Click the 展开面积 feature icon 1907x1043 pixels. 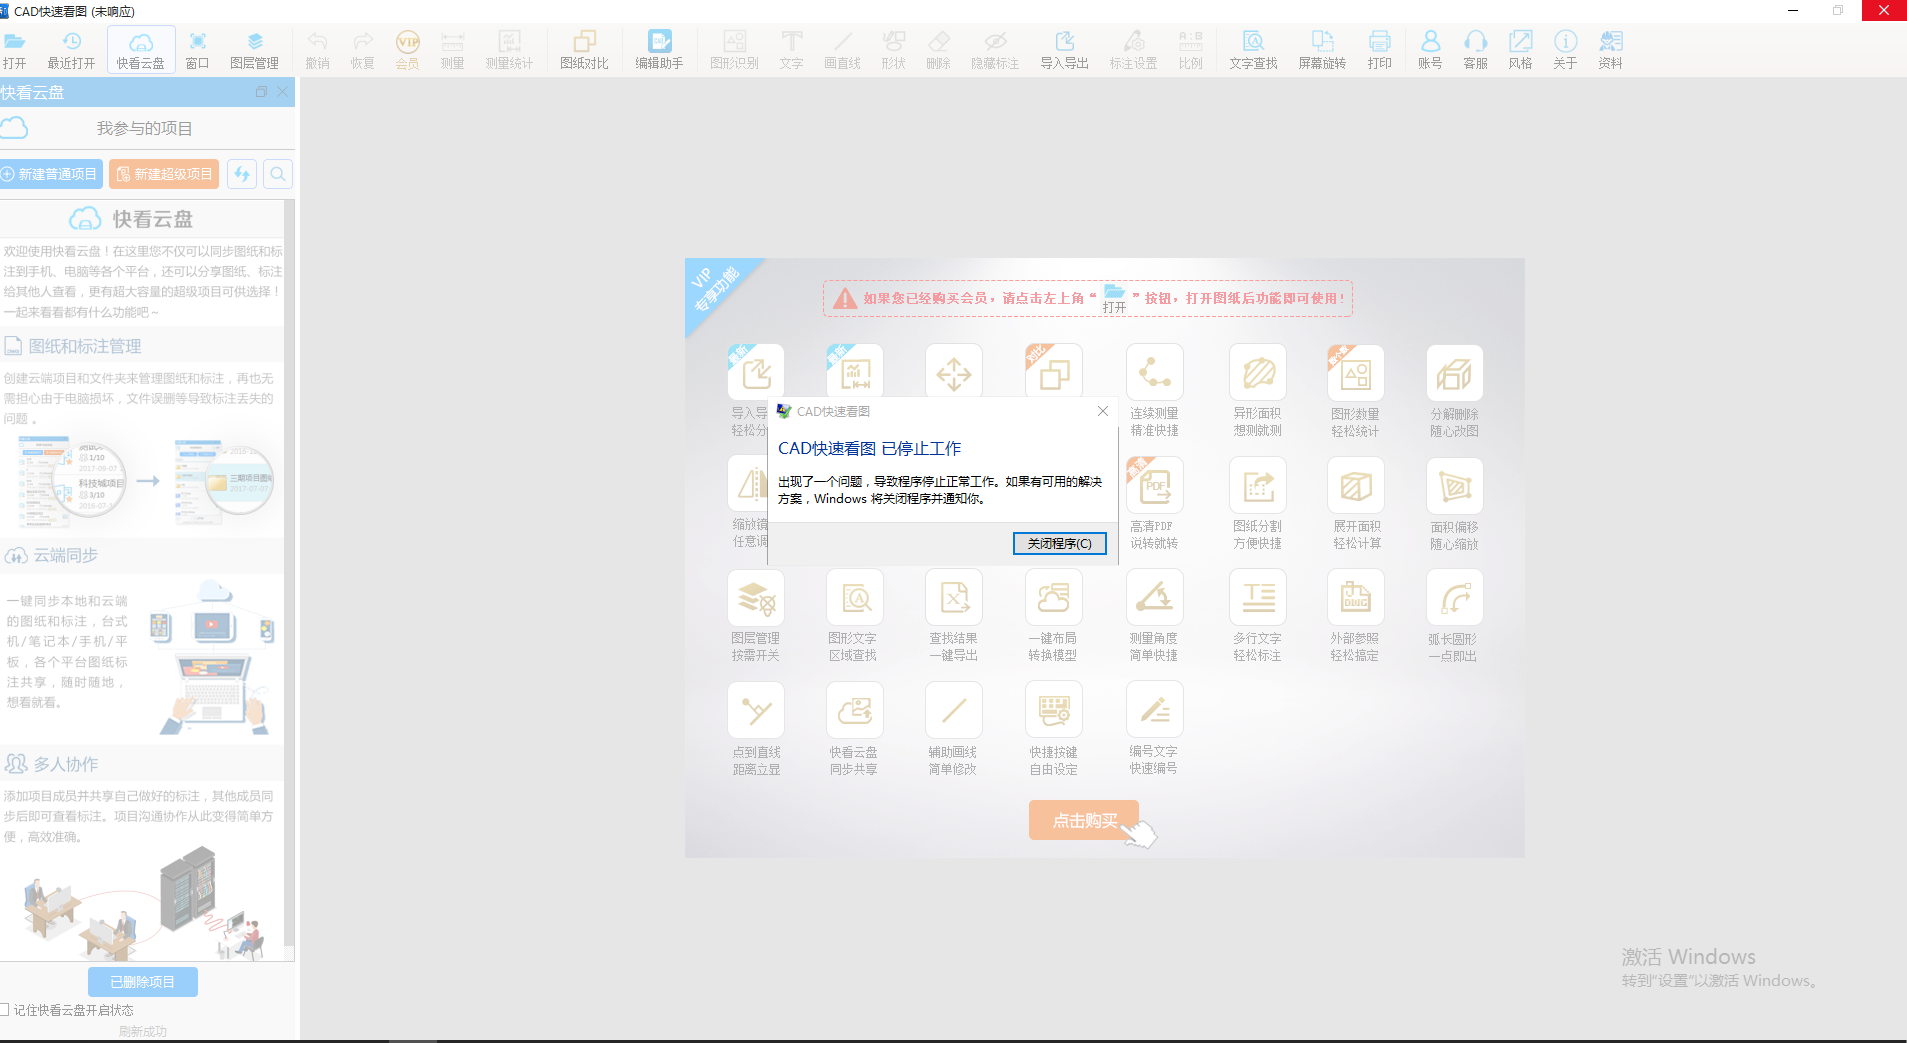(1356, 485)
